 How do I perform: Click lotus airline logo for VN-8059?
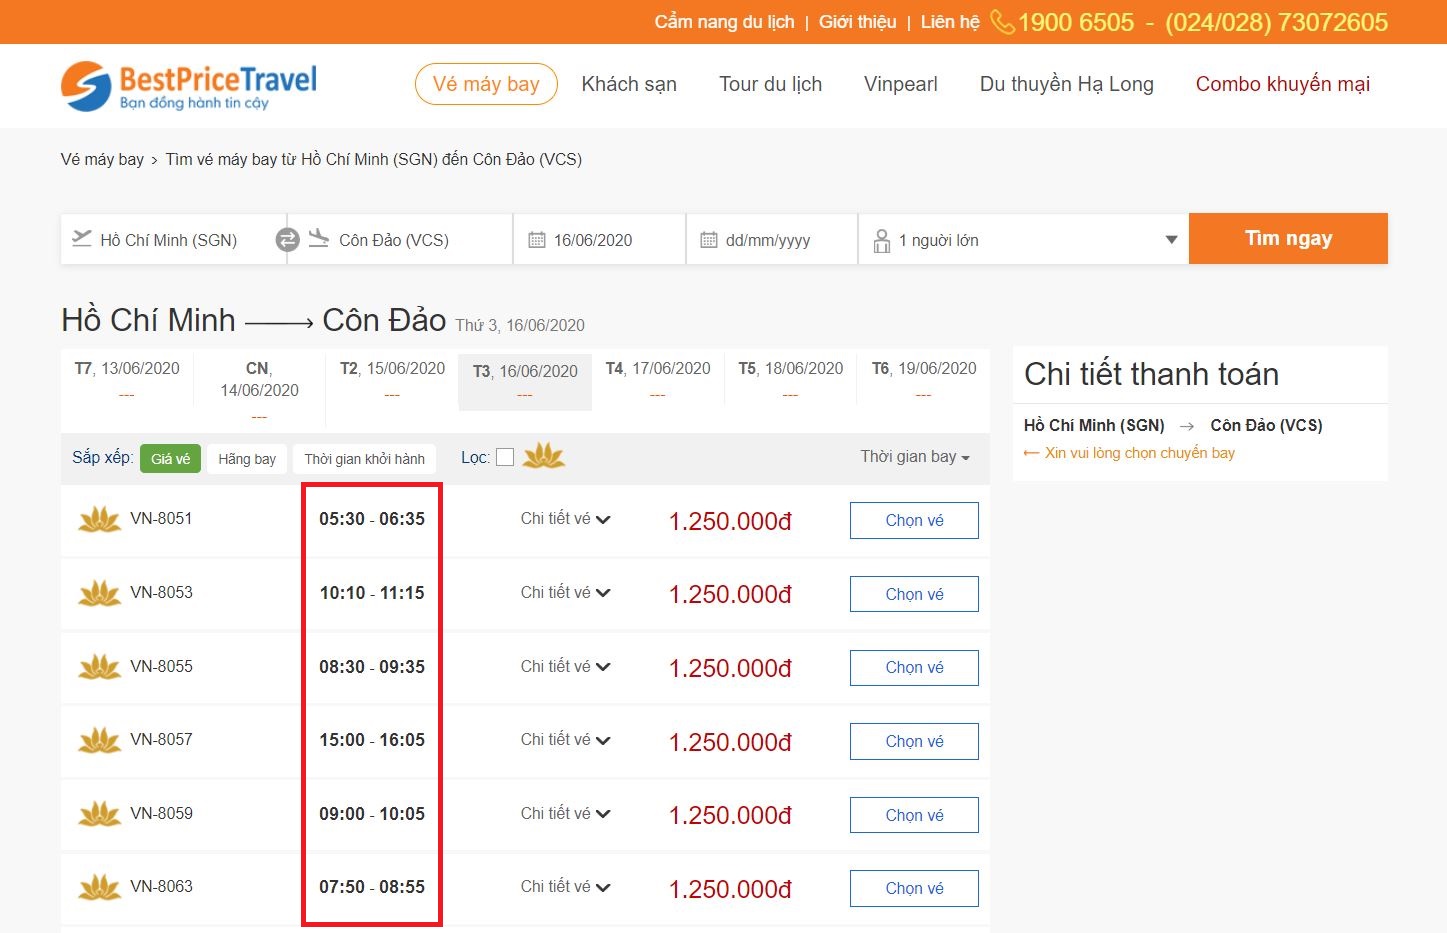100,814
